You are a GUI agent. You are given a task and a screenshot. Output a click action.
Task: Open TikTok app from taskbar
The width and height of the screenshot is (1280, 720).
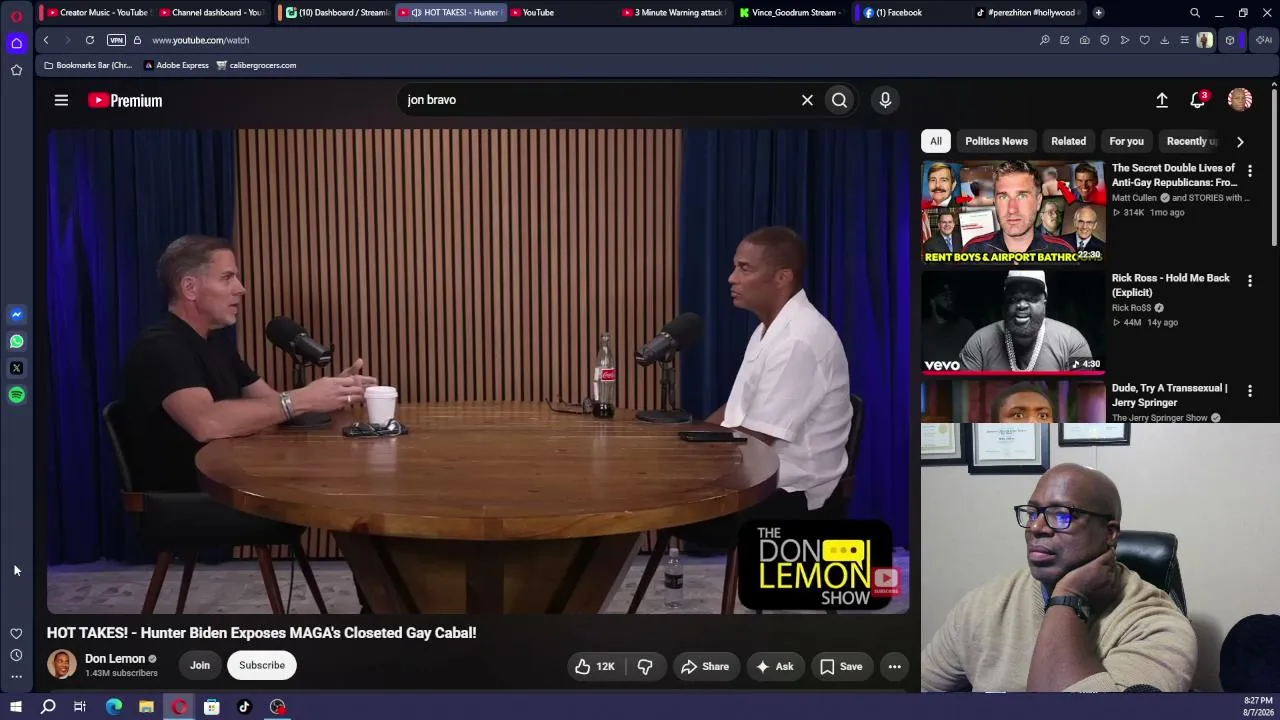point(244,707)
